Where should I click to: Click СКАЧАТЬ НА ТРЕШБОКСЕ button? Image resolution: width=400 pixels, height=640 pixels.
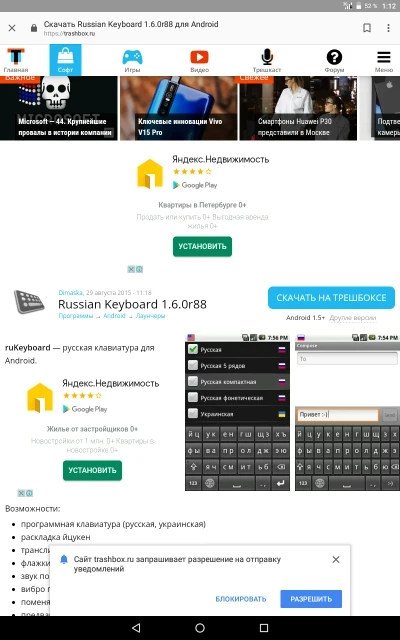point(331,298)
